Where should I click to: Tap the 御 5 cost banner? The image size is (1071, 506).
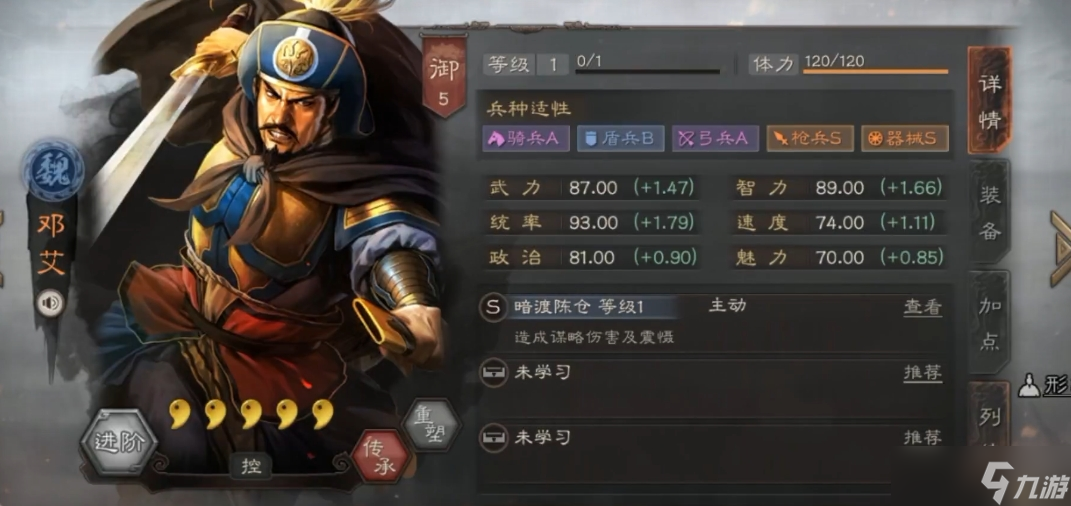pyautogui.click(x=443, y=77)
